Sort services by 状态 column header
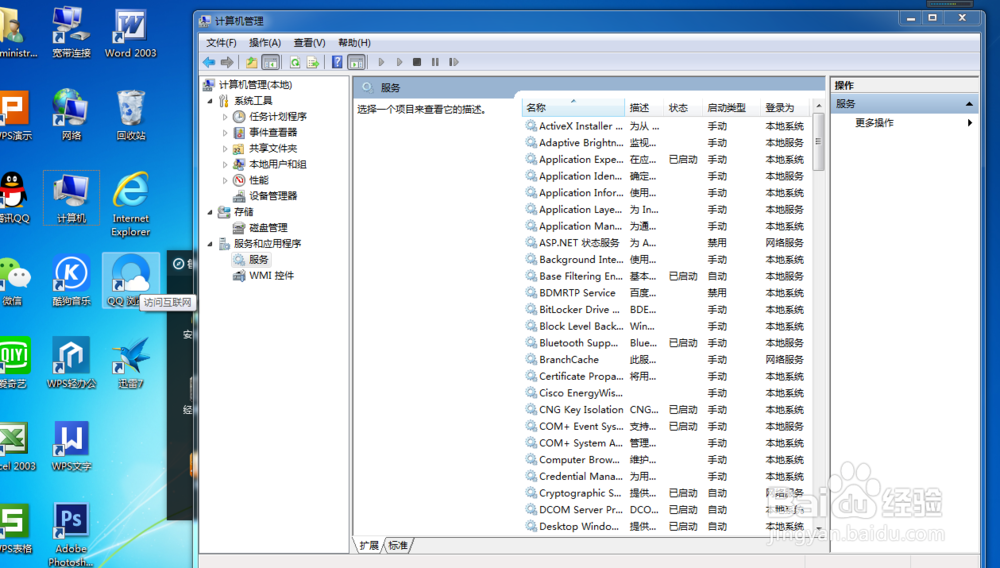Screen dimensions: 1000x568 (x=682, y=108)
